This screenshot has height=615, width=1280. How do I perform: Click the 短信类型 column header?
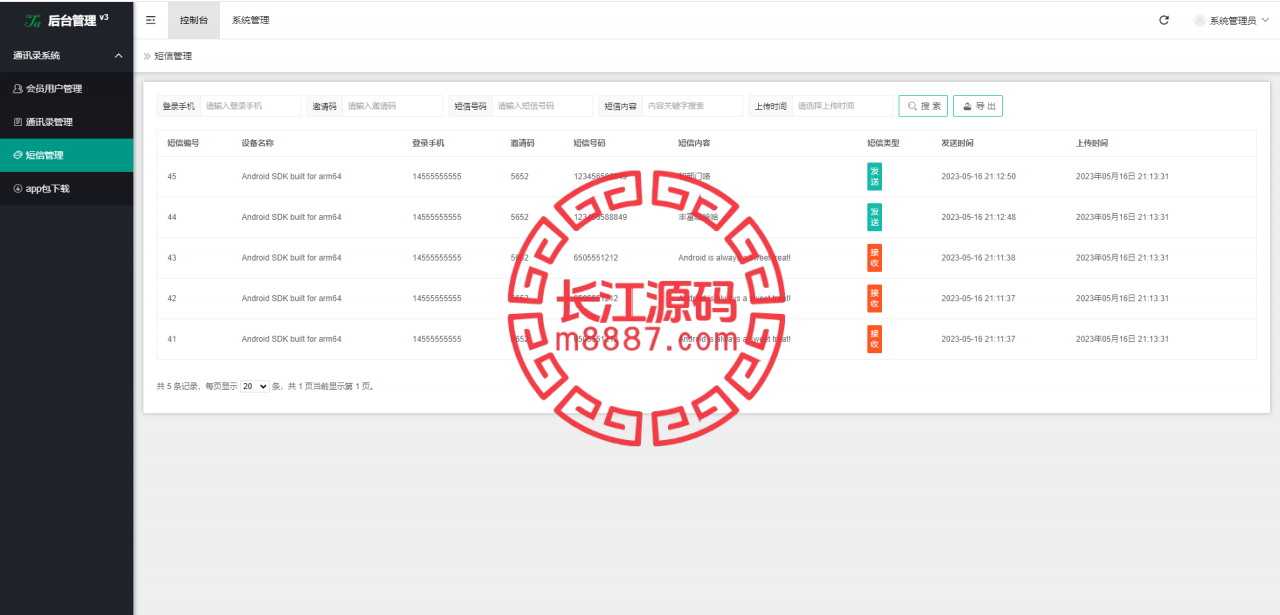coord(883,143)
